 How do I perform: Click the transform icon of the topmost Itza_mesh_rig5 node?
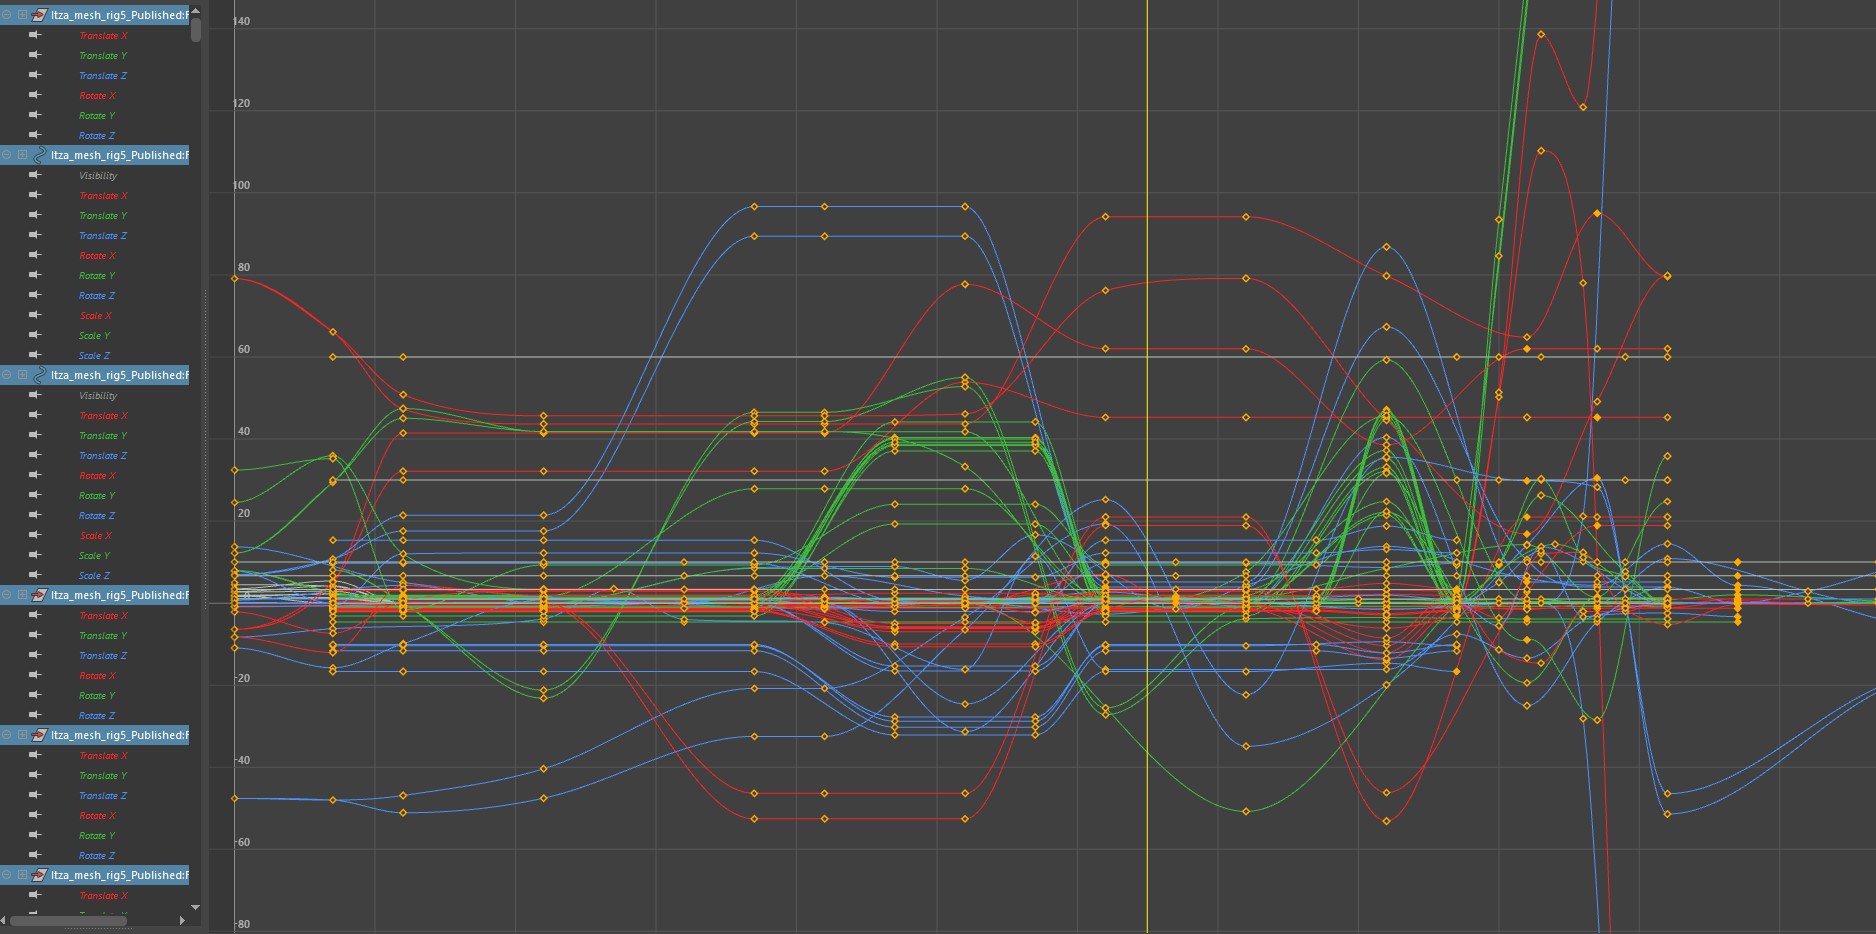click(x=40, y=15)
